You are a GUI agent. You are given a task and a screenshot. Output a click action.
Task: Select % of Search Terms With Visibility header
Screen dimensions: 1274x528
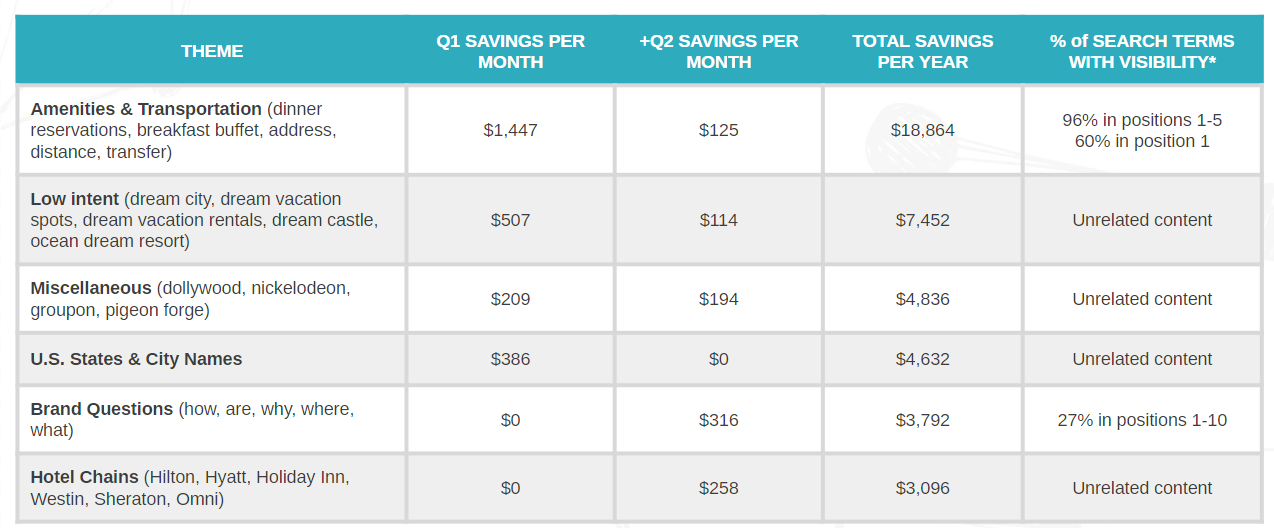tap(1142, 51)
